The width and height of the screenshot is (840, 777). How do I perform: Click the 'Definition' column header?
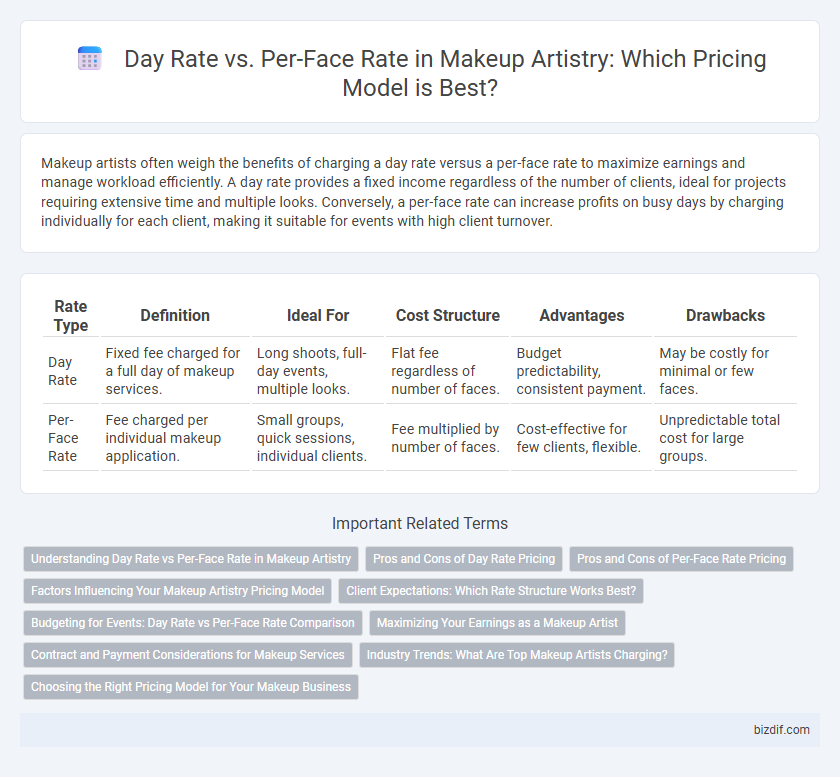coord(175,316)
